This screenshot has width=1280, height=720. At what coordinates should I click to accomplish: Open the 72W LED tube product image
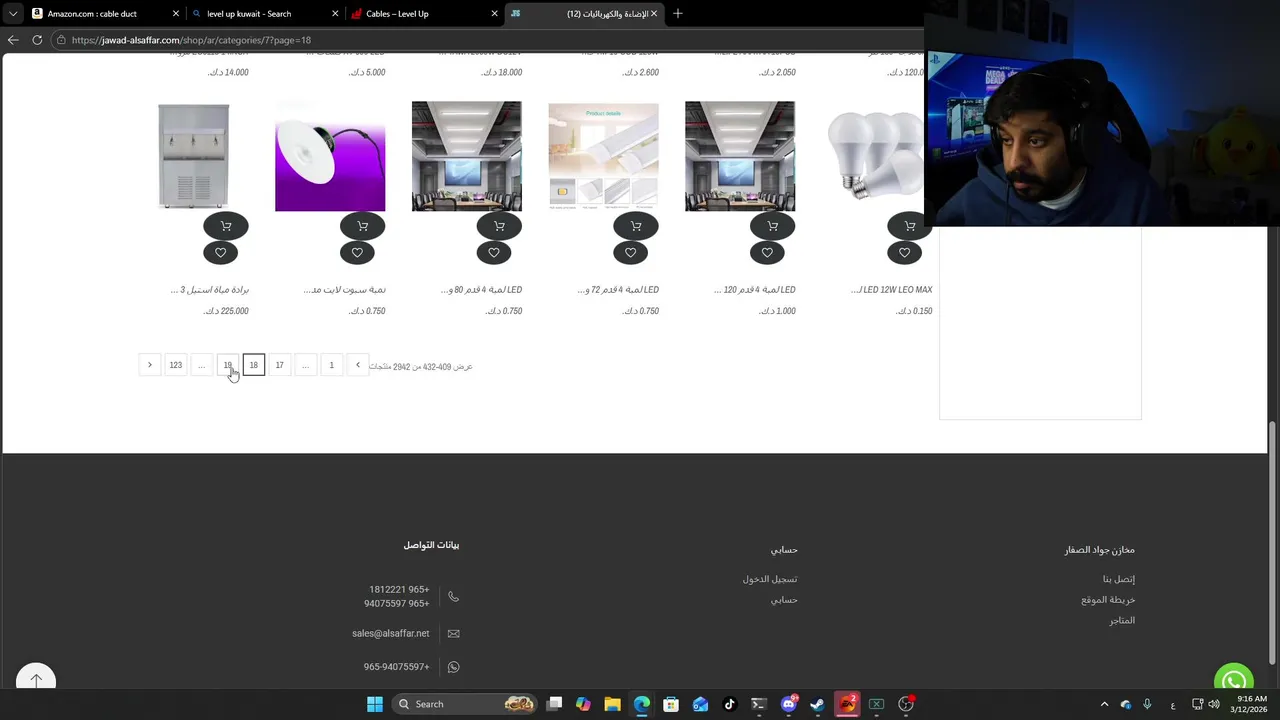[x=603, y=156]
